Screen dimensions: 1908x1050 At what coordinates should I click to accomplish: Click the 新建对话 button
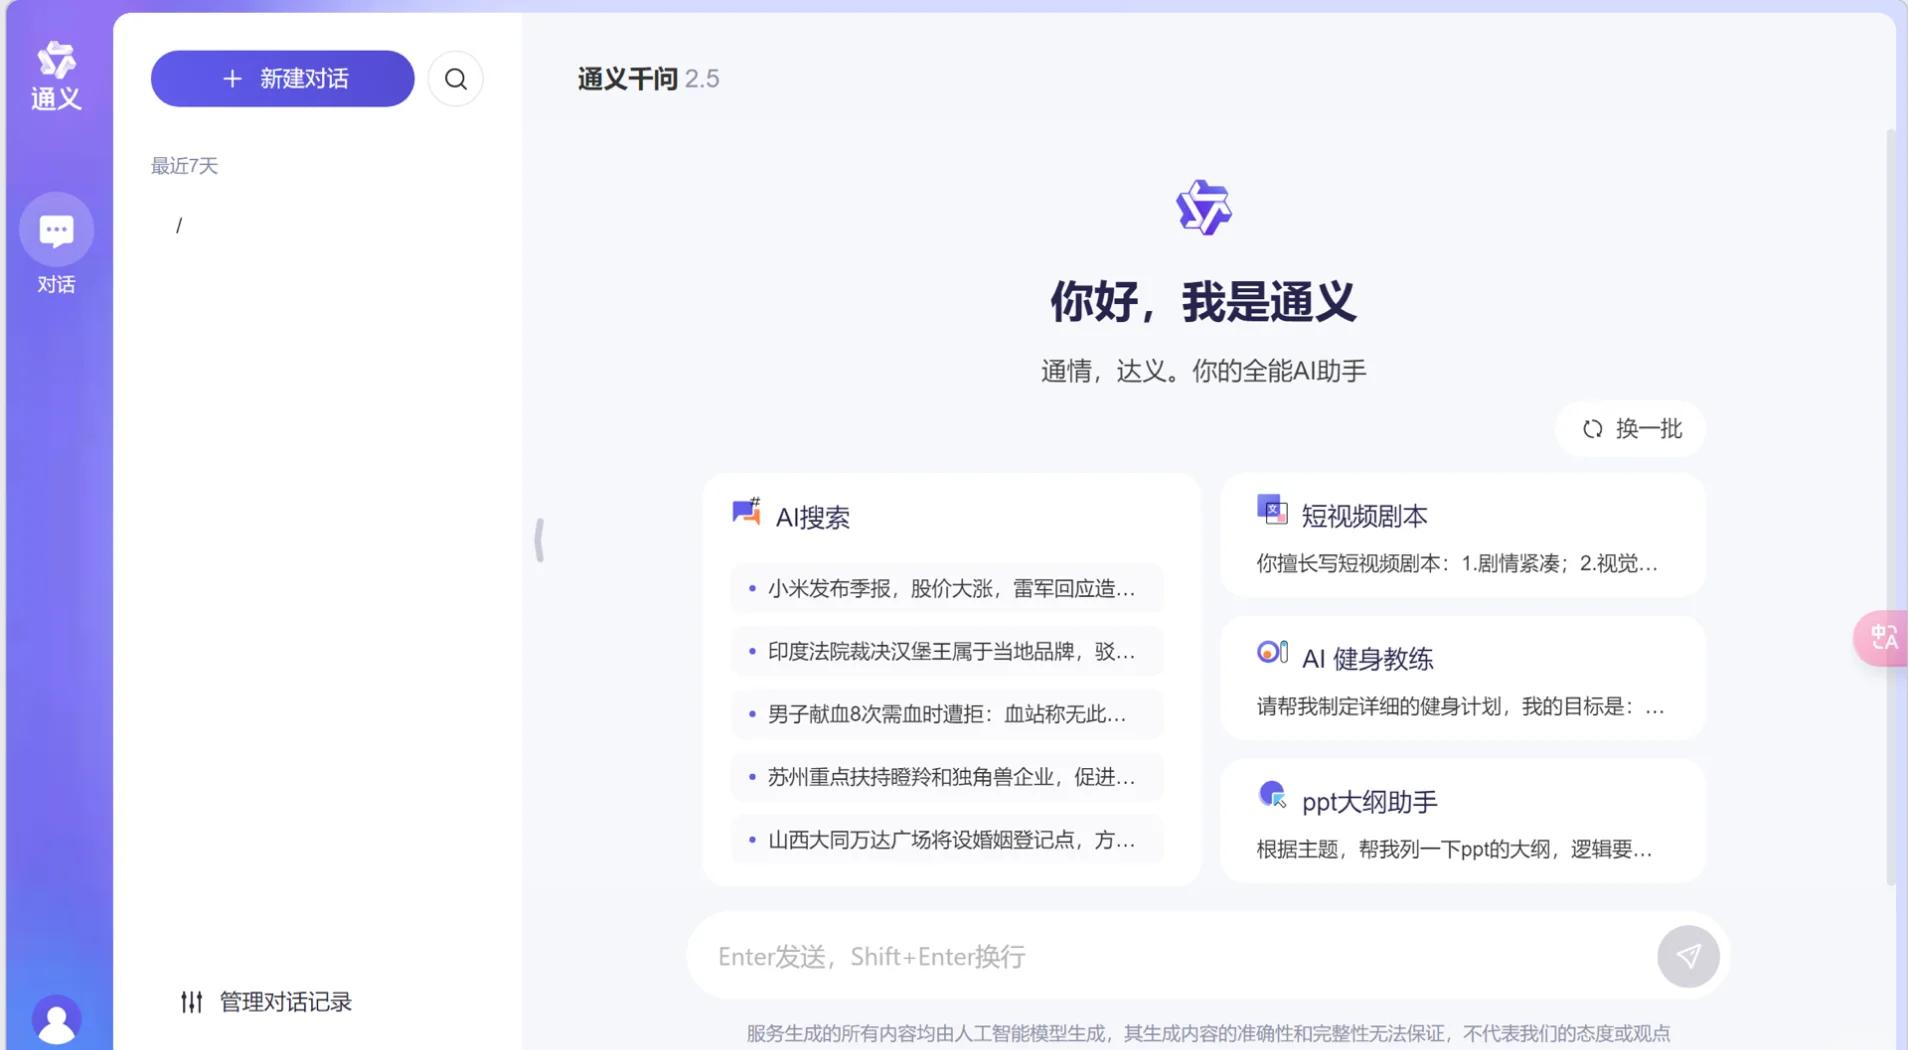pos(283,79)
